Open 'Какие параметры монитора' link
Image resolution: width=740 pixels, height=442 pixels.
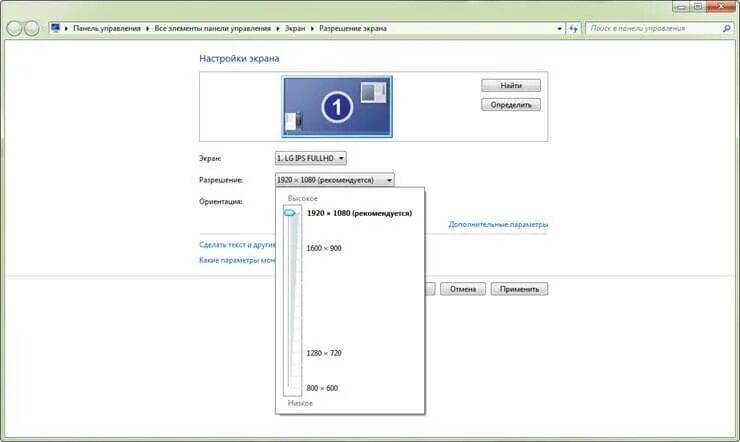pos(237,260)
